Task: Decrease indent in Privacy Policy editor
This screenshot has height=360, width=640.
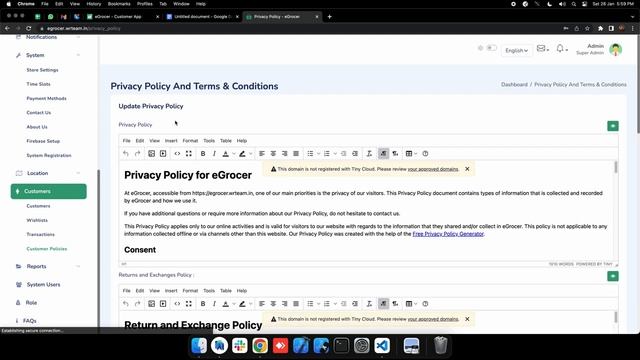Action: pyautogui.click(x=344, y=153)
